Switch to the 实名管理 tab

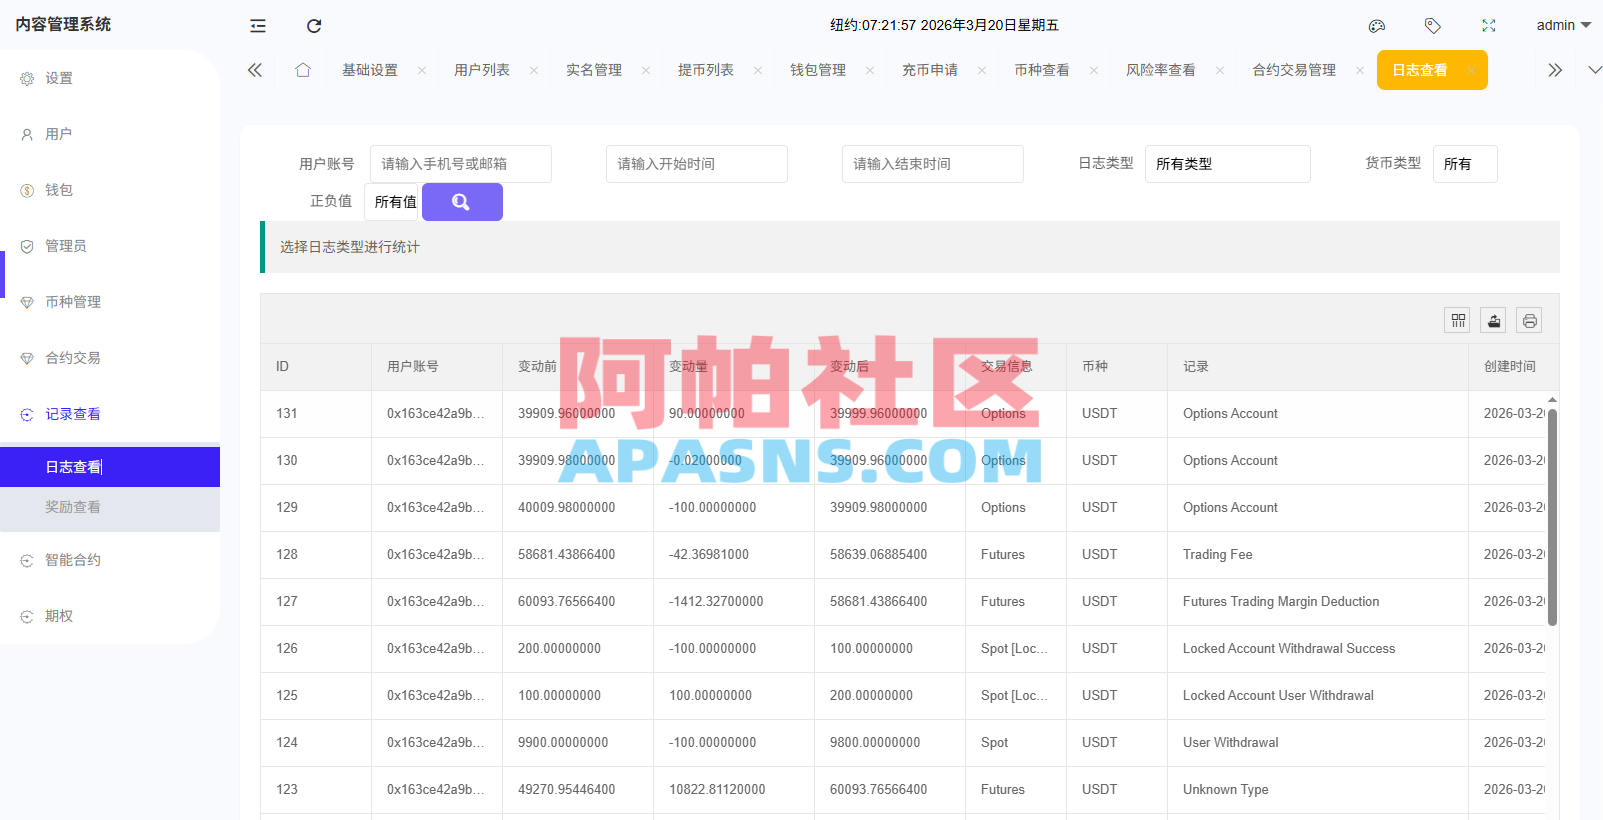click(x=594, y=70)
